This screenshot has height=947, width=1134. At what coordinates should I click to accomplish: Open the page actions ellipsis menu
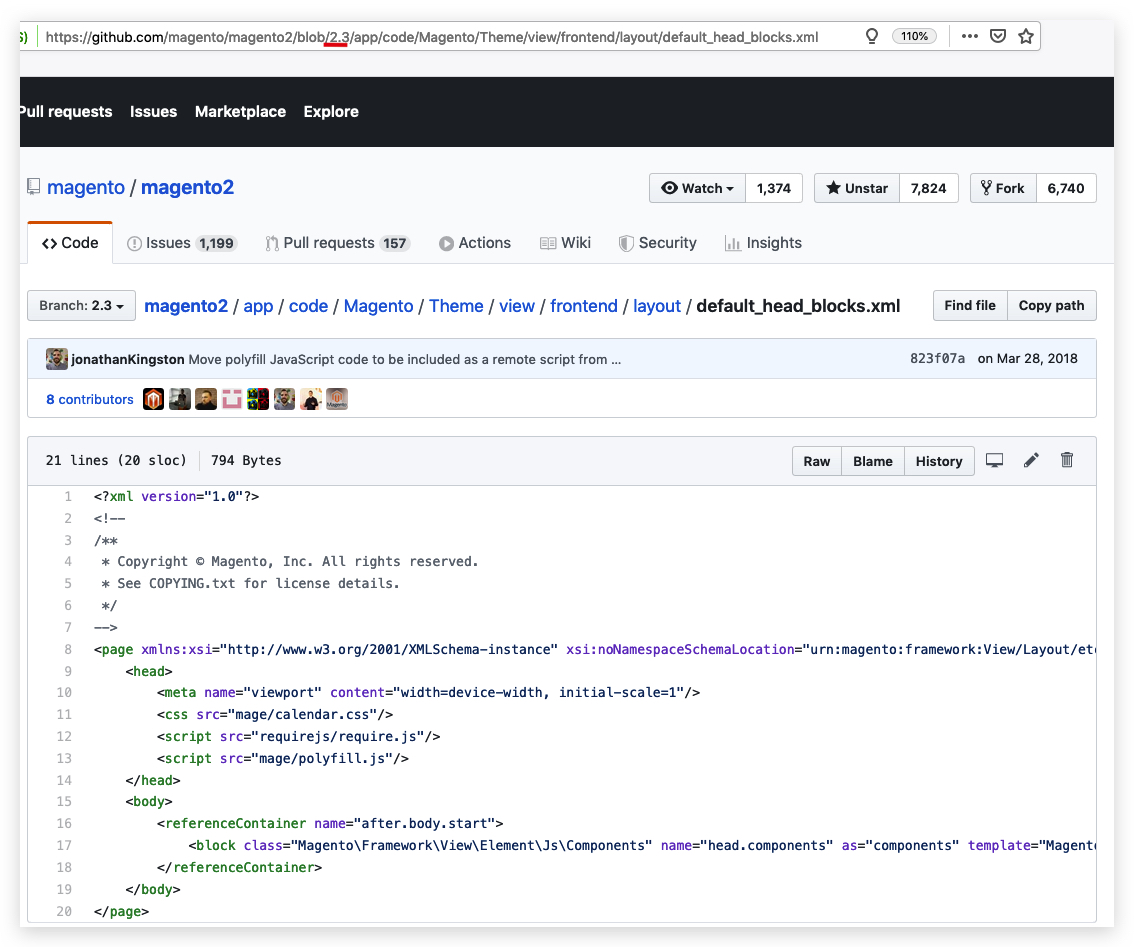(970, 36)
